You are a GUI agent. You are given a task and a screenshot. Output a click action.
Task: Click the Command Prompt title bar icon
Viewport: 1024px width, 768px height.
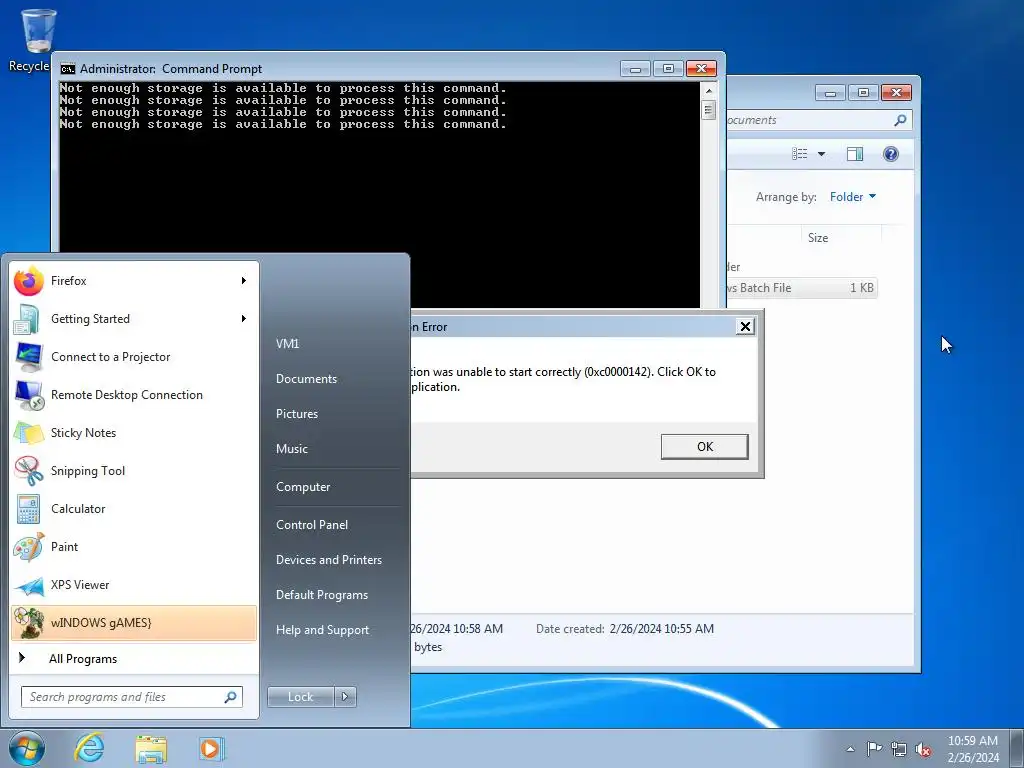(67, 69)
